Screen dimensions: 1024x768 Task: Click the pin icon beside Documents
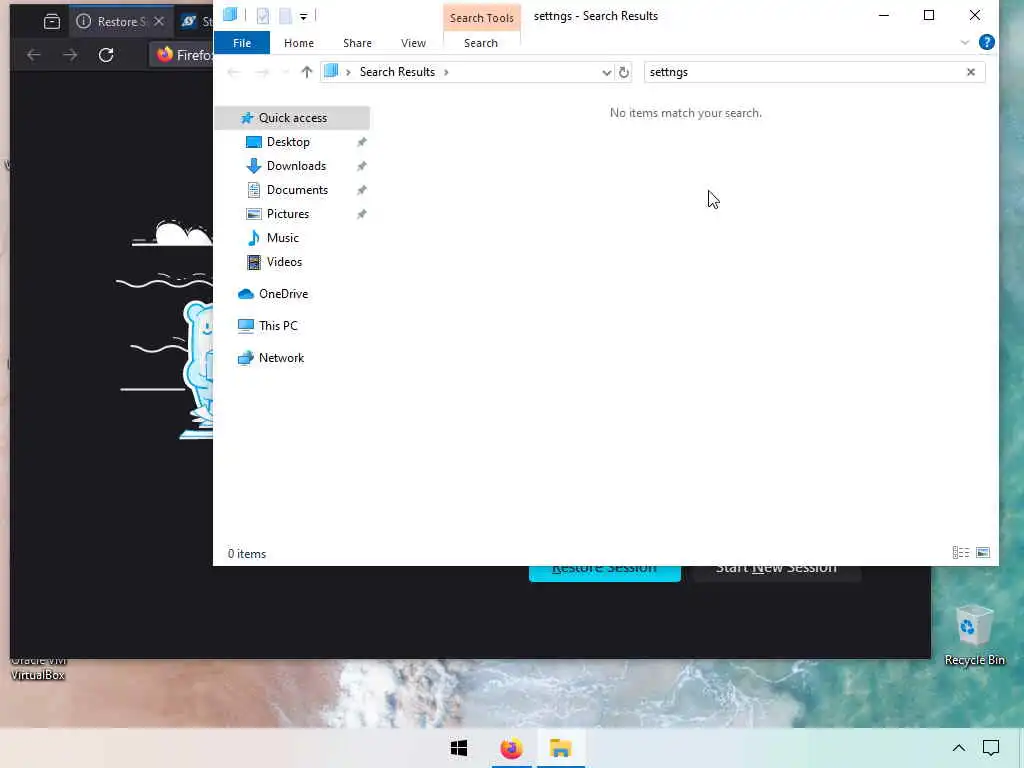point(361,190)
